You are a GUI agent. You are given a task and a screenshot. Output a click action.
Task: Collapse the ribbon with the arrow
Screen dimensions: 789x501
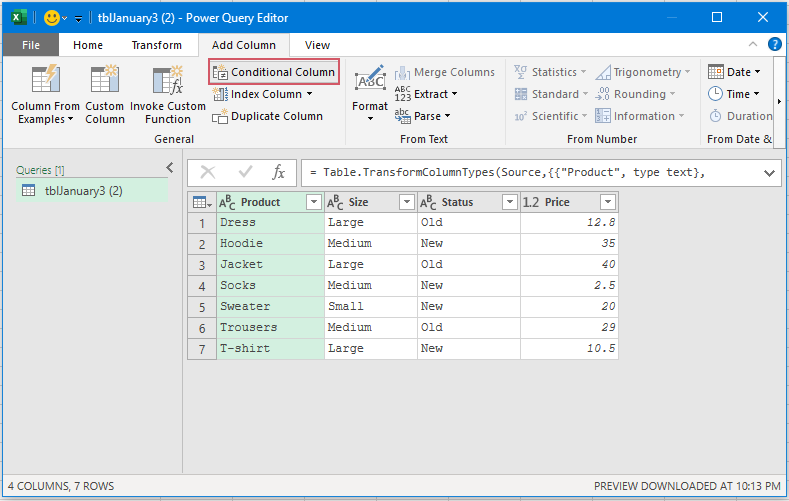(754, 45)
